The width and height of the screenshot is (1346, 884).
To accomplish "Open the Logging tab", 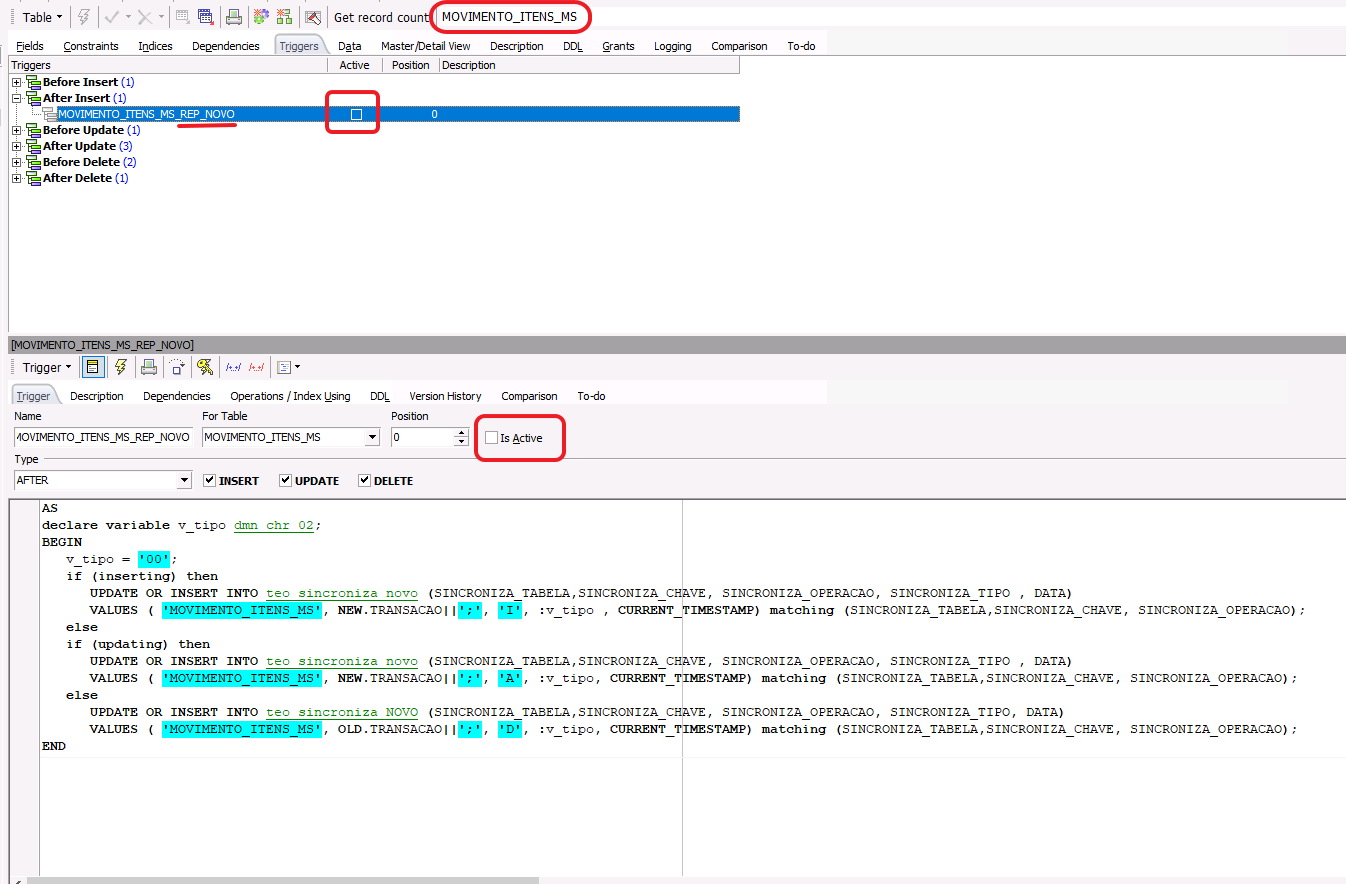I will pos(673,46).
